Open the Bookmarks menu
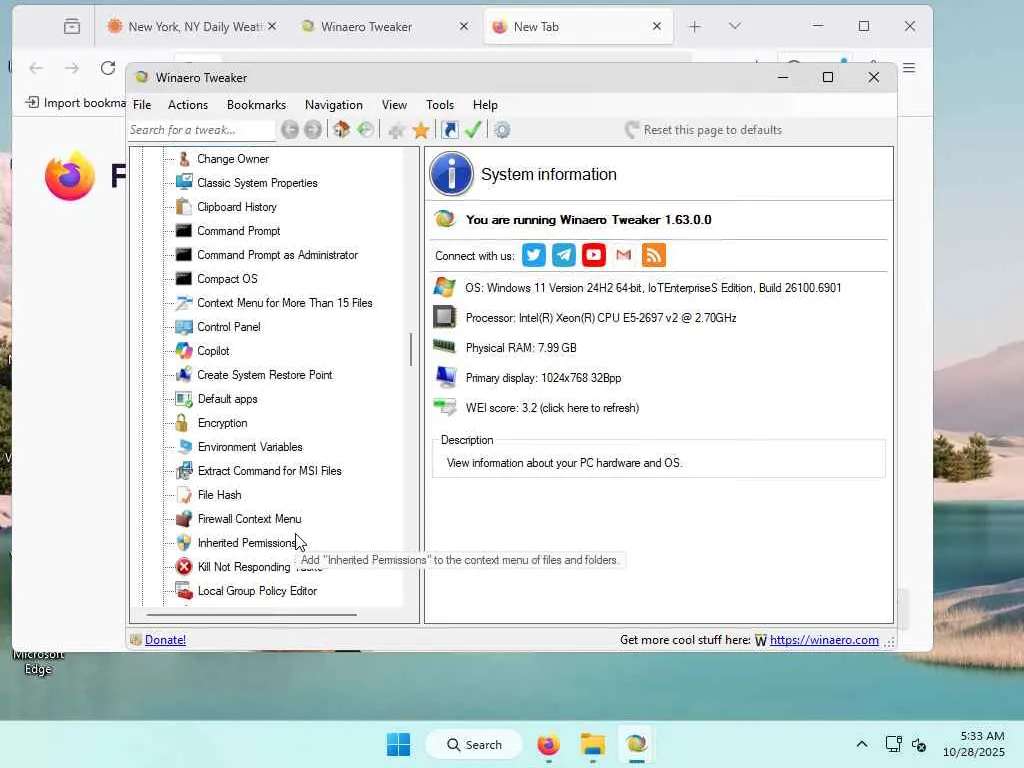This screenshot has height=768, width=1024. coord(256,104)
